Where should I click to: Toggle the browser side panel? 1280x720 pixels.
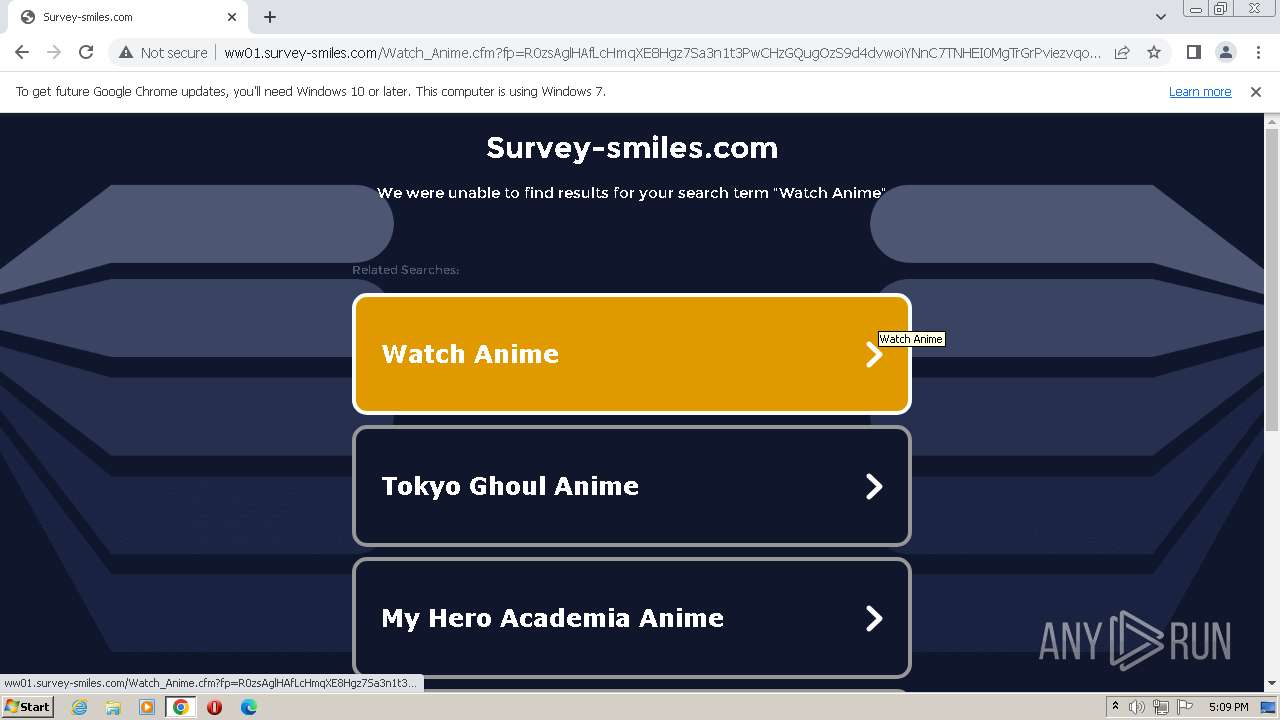(x=1194, y=52)
